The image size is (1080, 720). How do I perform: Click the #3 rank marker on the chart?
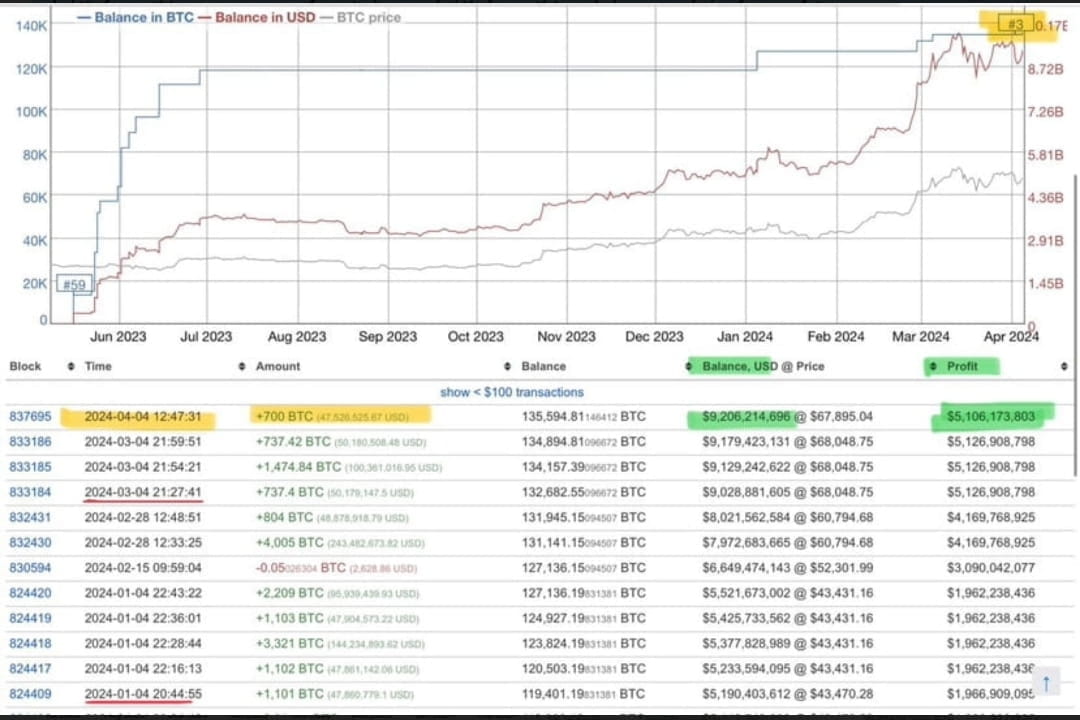click(1016, 25)
